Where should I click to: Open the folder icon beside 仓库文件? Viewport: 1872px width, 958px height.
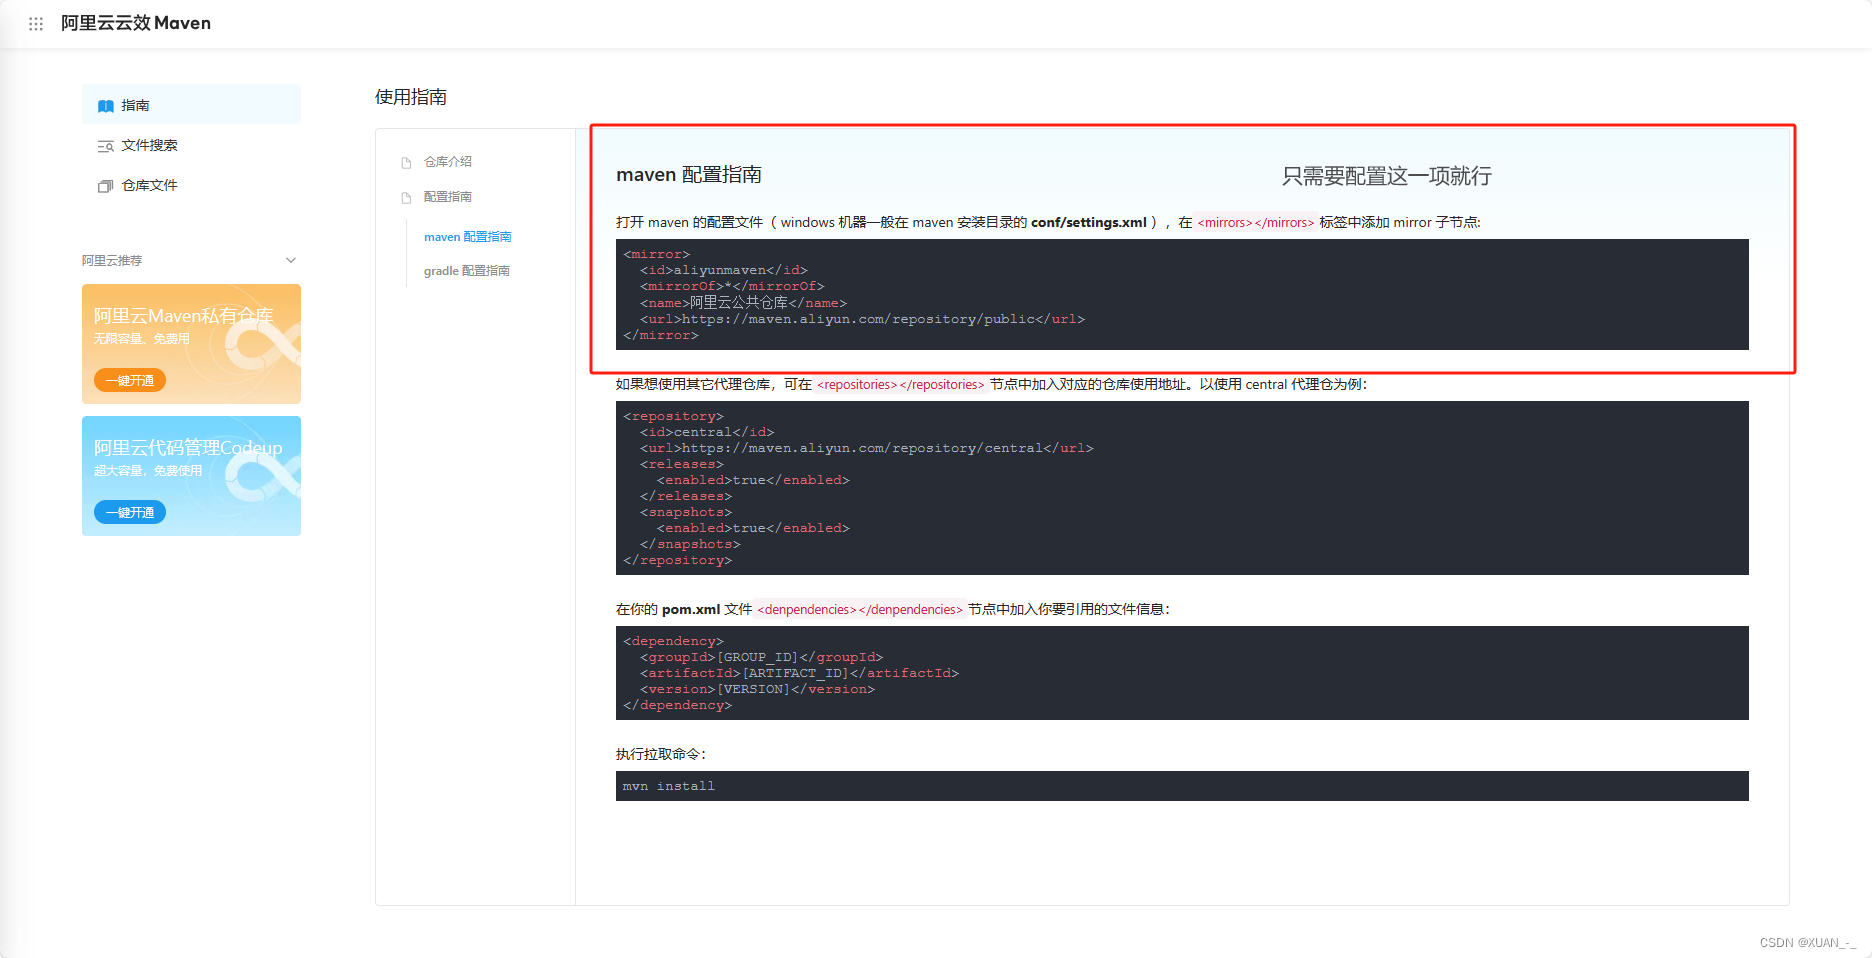pyautogui.click(x=106, y=185)
